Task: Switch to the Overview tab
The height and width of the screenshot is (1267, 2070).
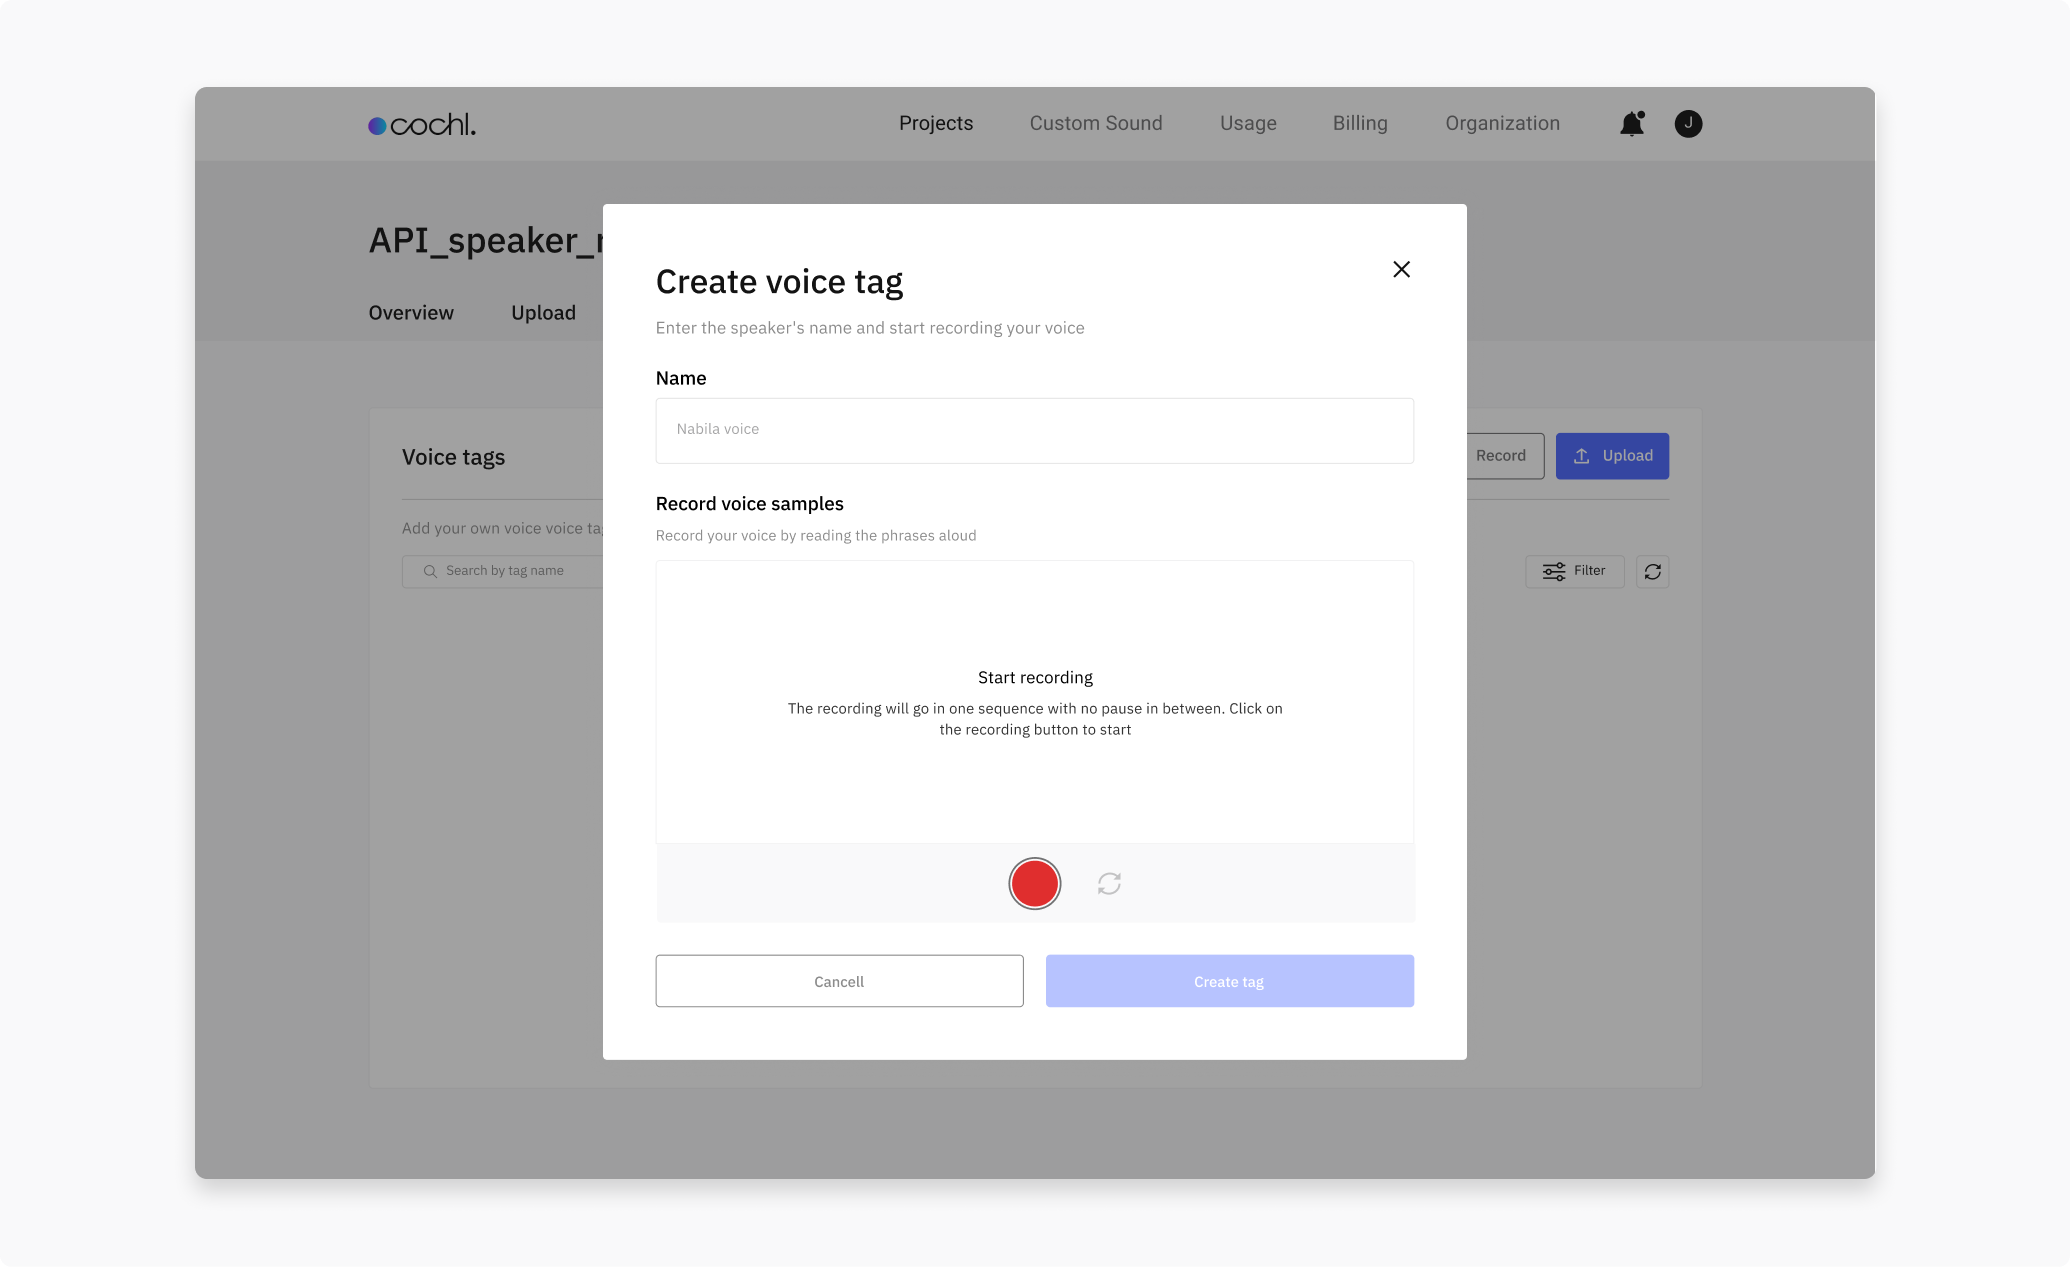Action: (x=411, y=313)
